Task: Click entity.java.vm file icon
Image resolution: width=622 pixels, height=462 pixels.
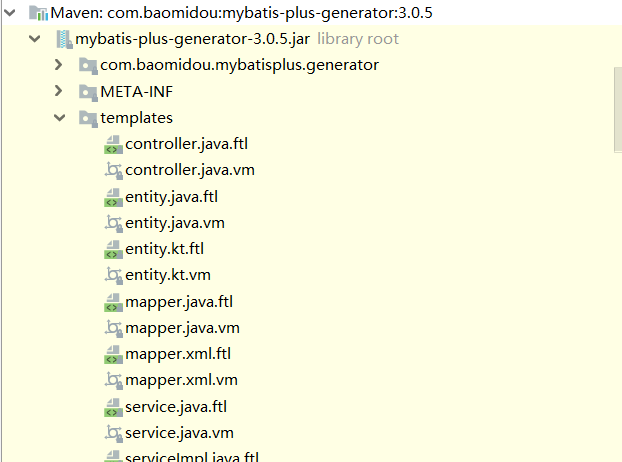Action: pyautogui.click(x=113, y=223)
